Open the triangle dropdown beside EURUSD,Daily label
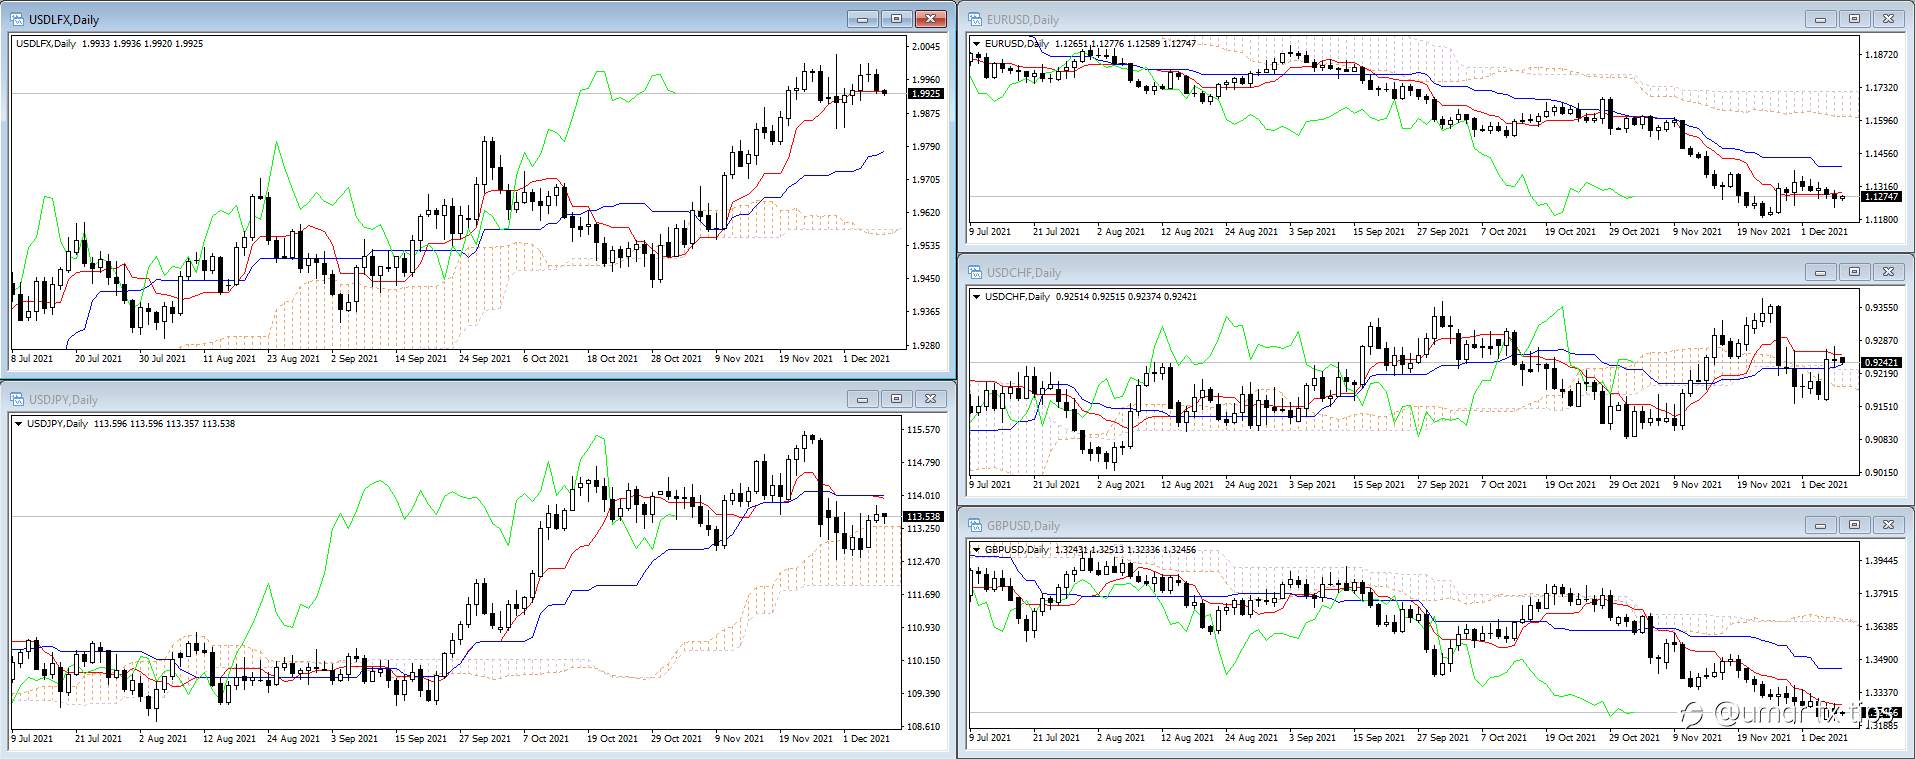 (977, 44)
